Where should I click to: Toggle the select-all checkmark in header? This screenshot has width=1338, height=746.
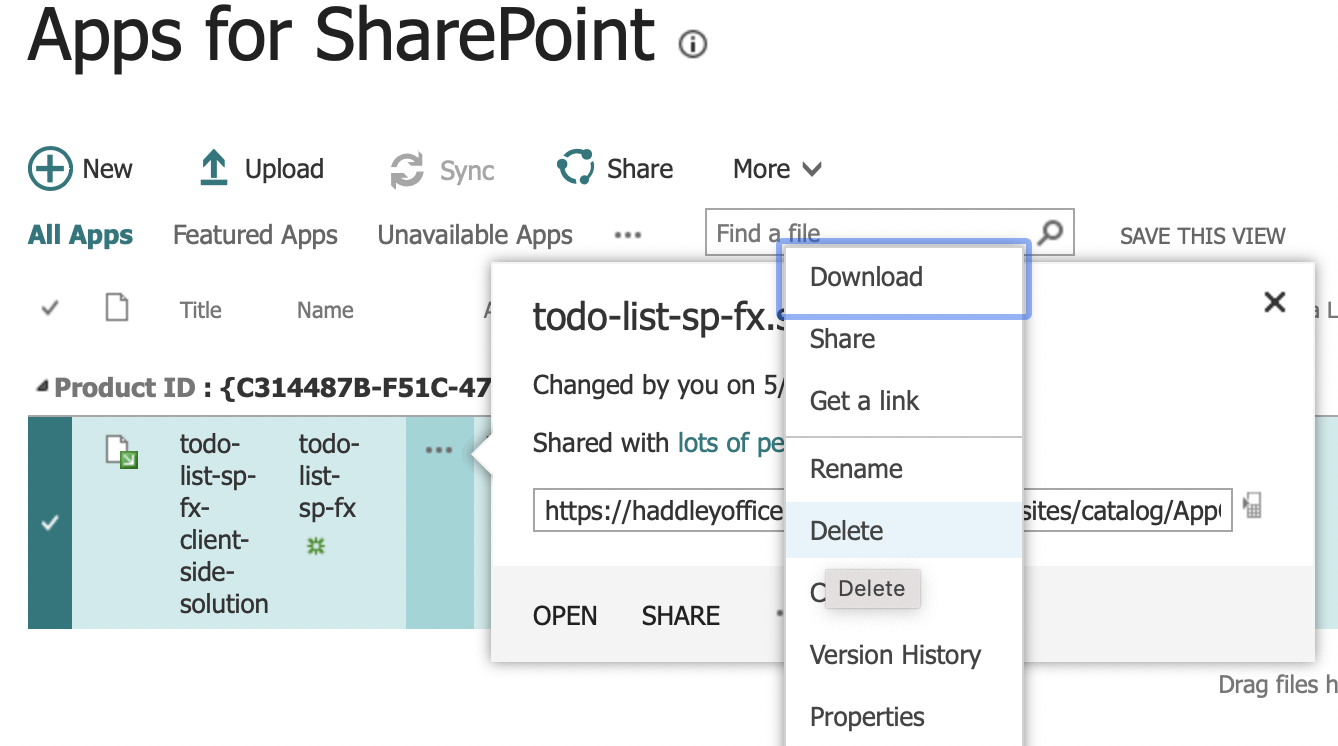point(50,310)
